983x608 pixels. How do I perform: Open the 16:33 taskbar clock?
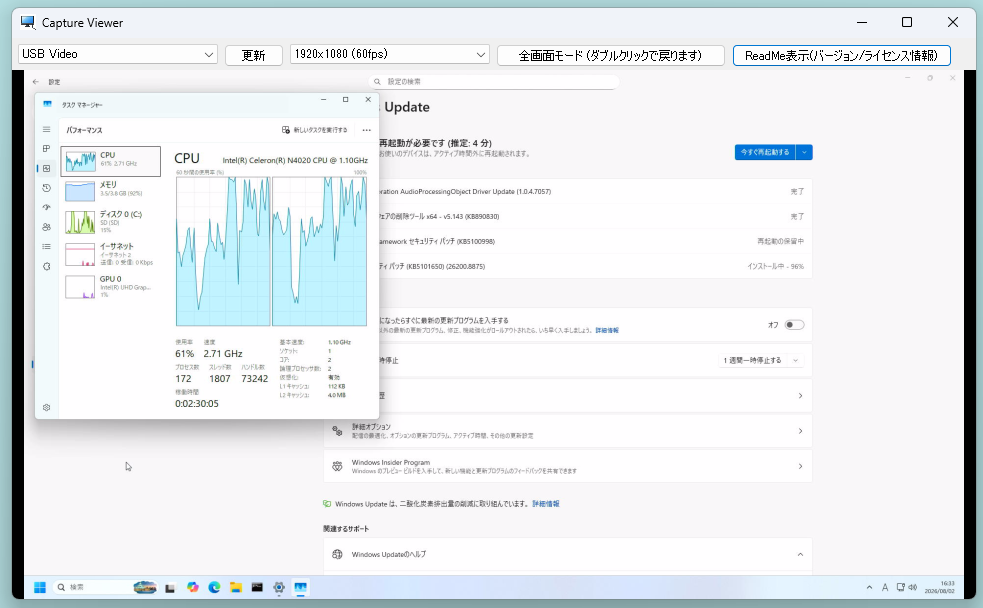click(x=939, y=587)
